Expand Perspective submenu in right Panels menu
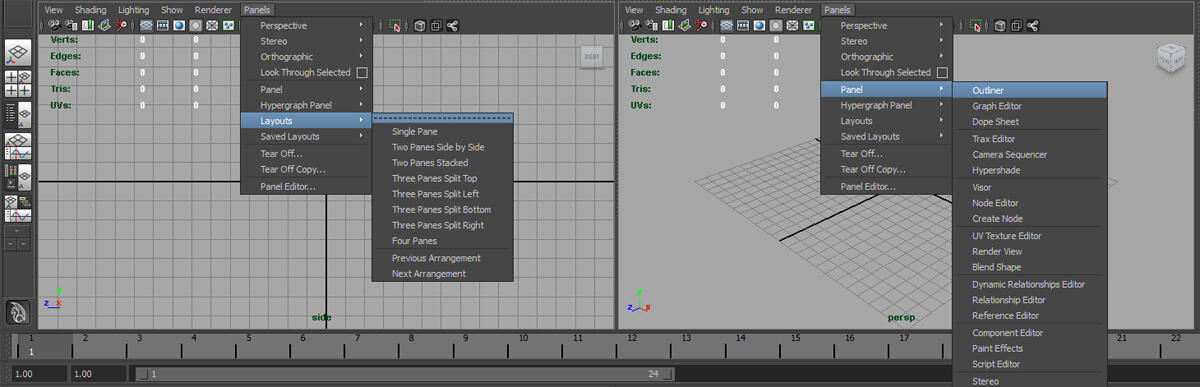Screen dimensions: 1200x387 pos(887,25)
